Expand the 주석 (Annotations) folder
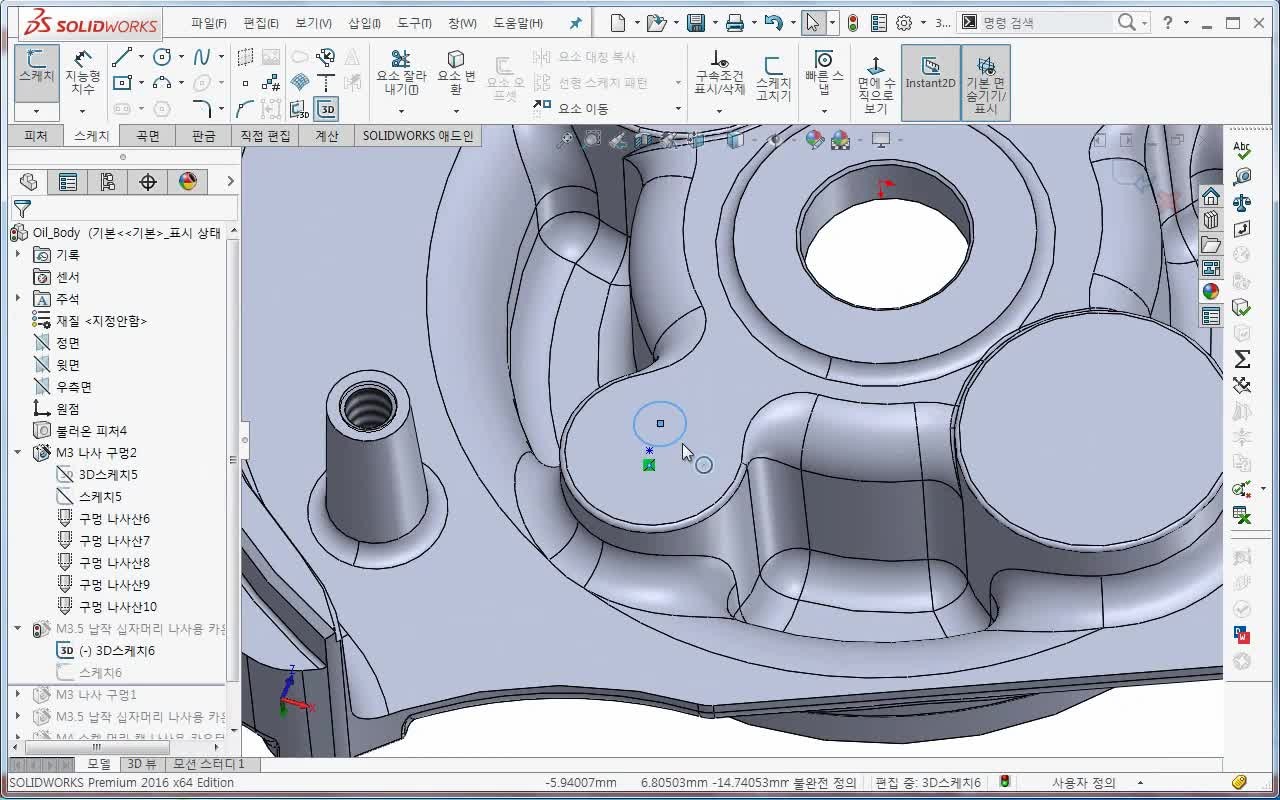 17,299
